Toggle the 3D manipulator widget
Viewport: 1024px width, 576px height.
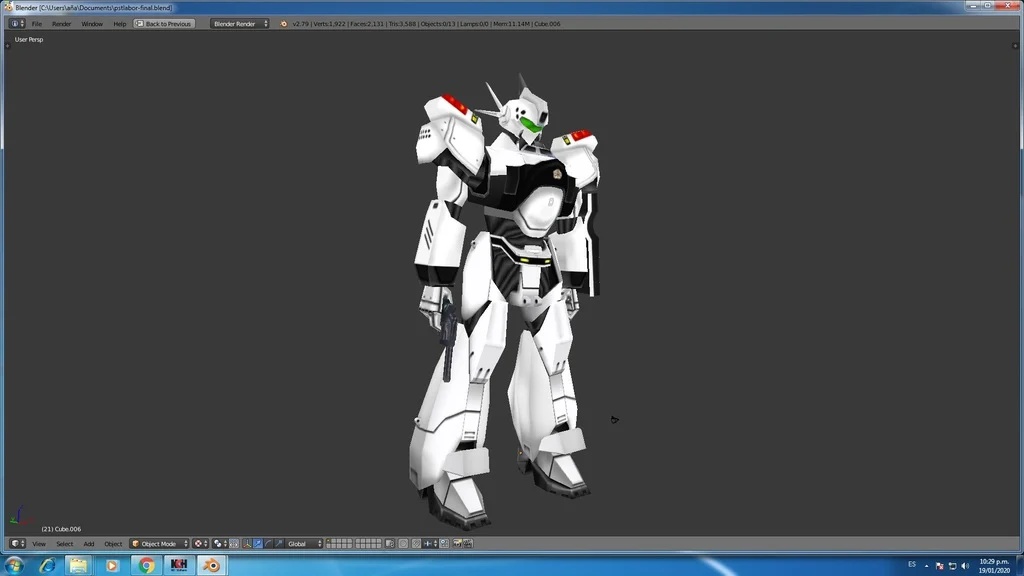(x=247, y=543)
